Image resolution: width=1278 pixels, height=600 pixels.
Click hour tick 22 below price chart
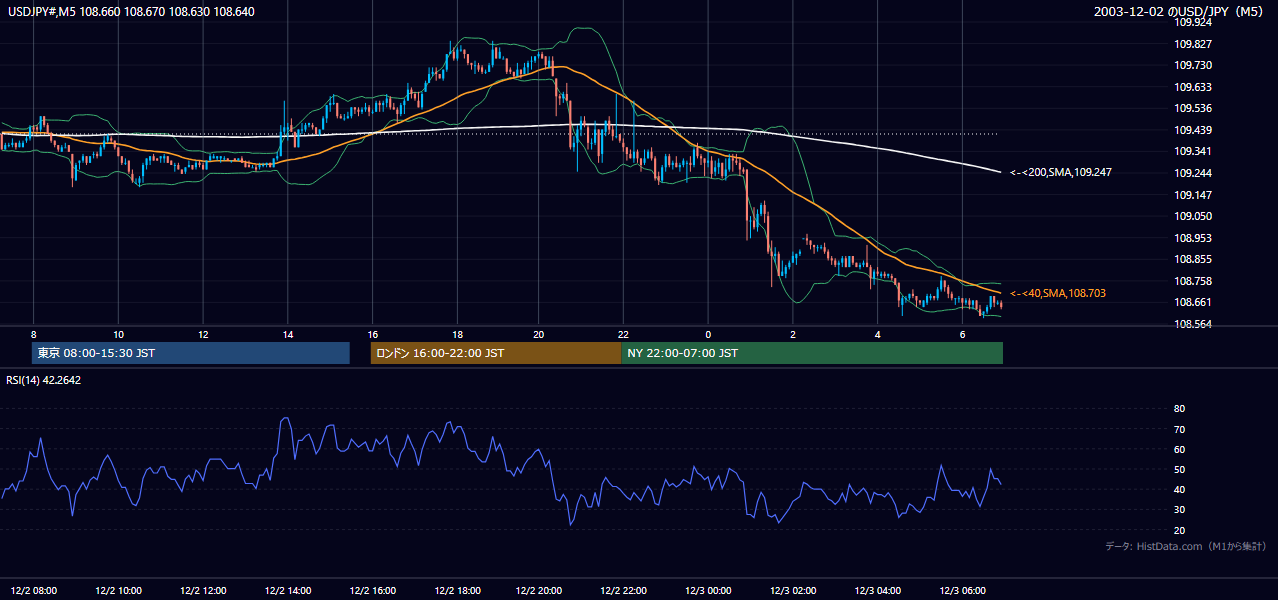pyautogui.click(x=623, y=334)
